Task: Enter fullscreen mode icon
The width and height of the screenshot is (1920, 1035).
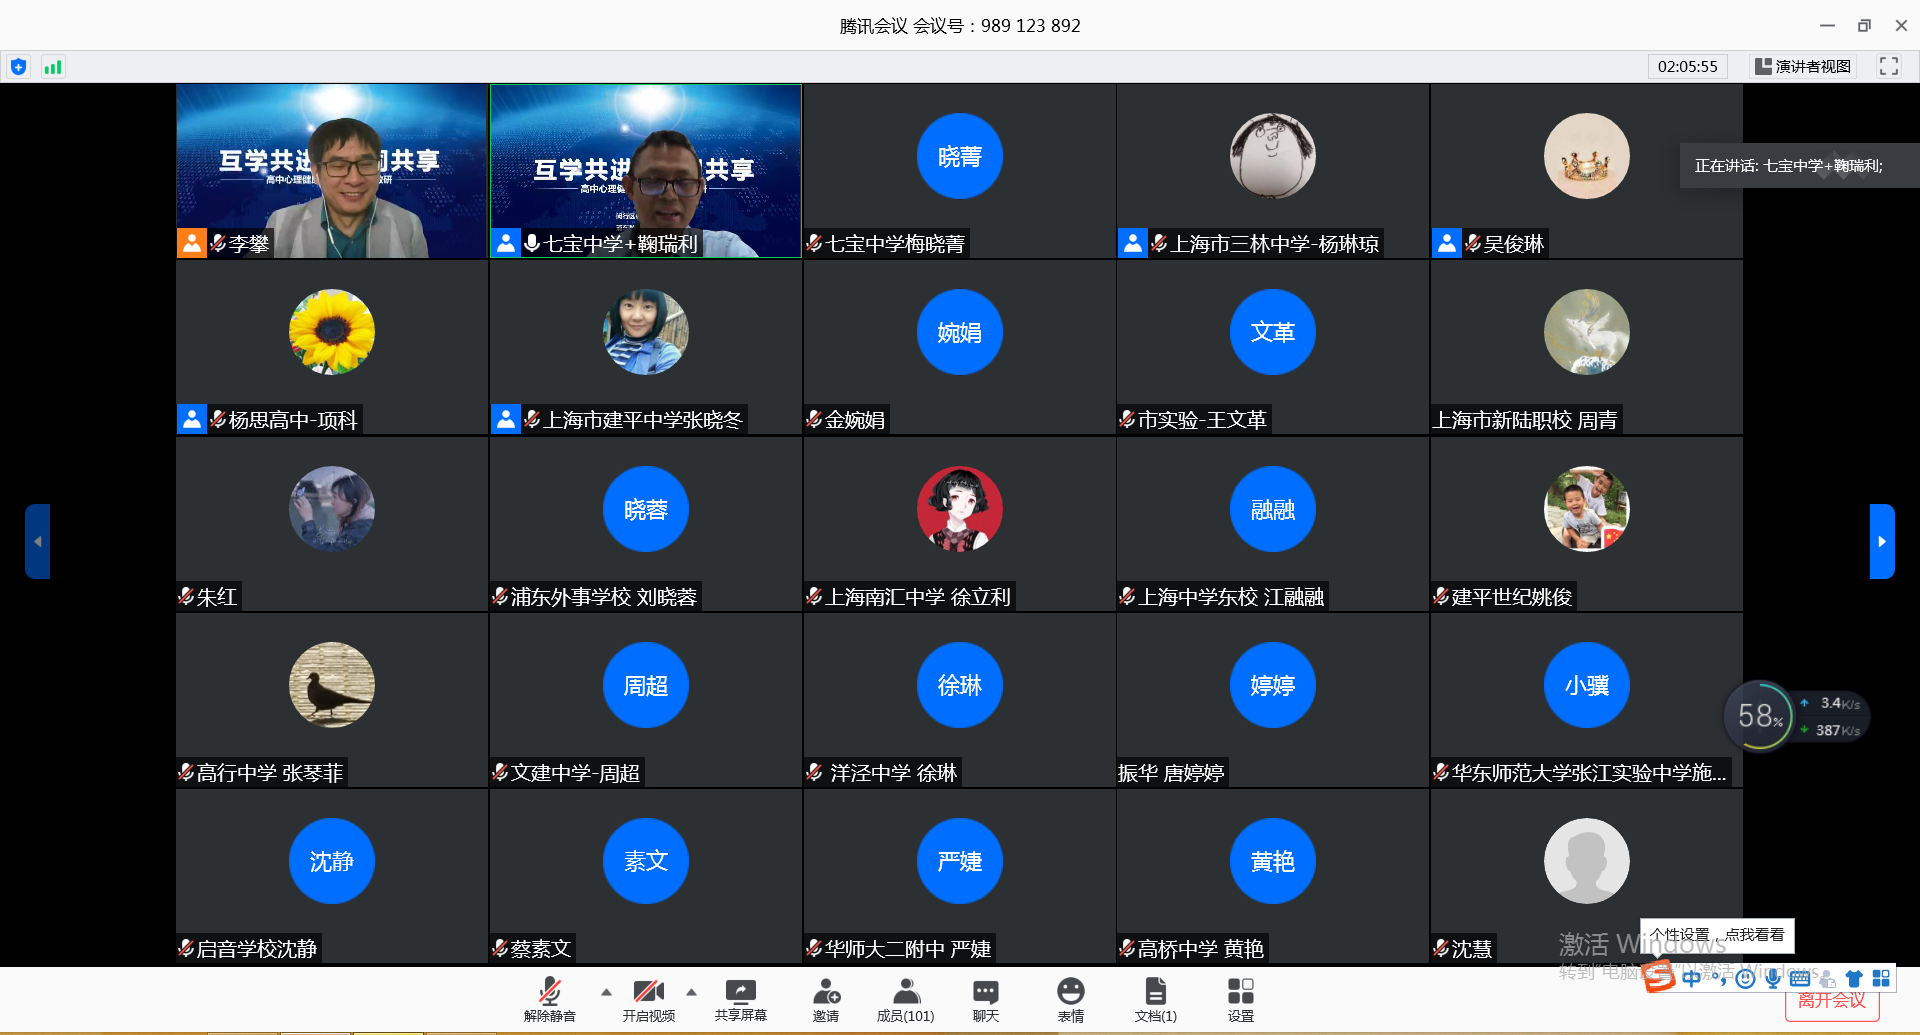Action: (x=1888, y=66)
